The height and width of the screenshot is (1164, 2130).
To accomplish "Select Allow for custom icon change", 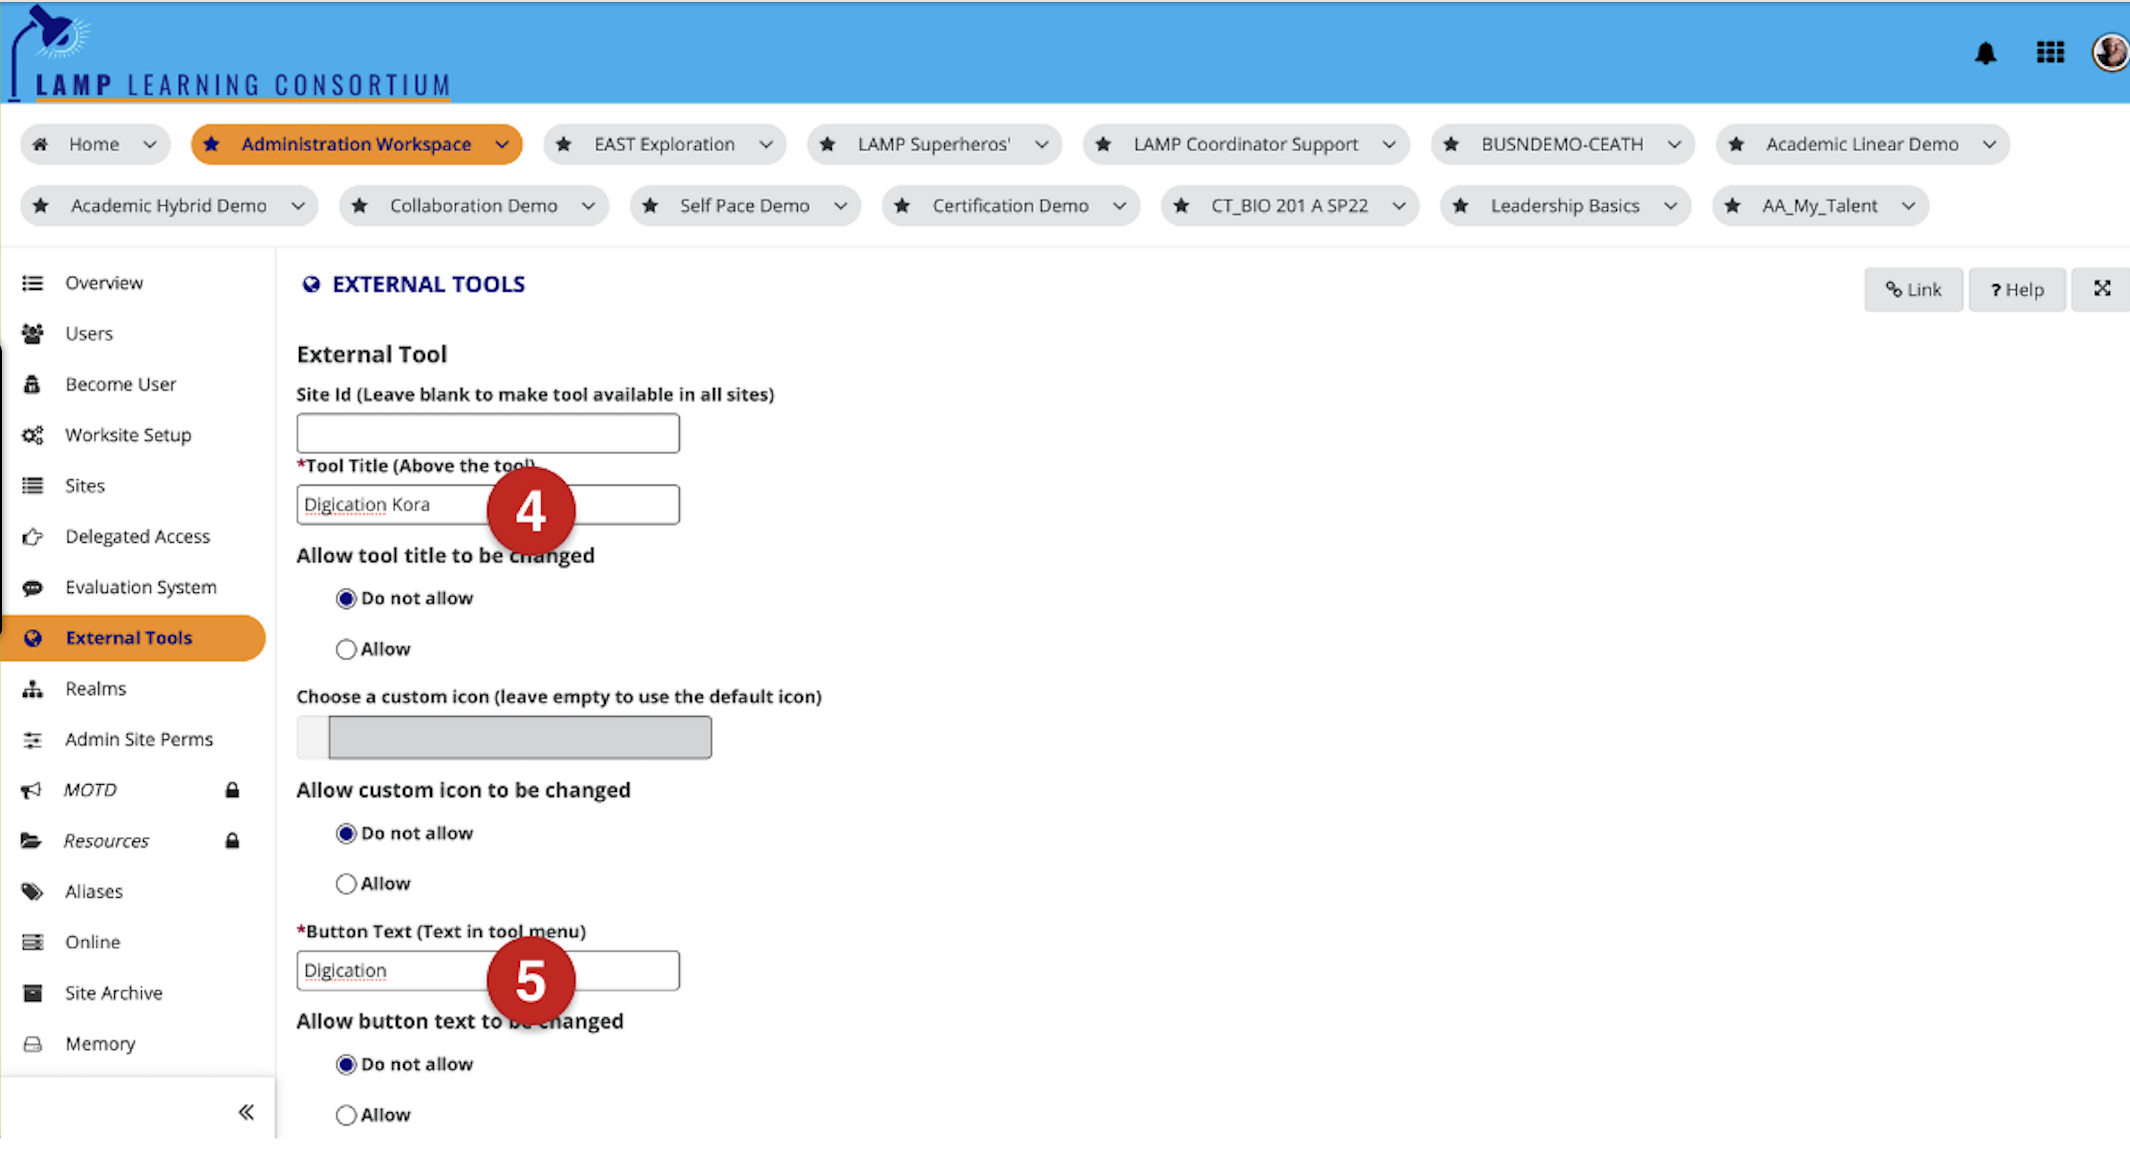I will coord(346,884).
